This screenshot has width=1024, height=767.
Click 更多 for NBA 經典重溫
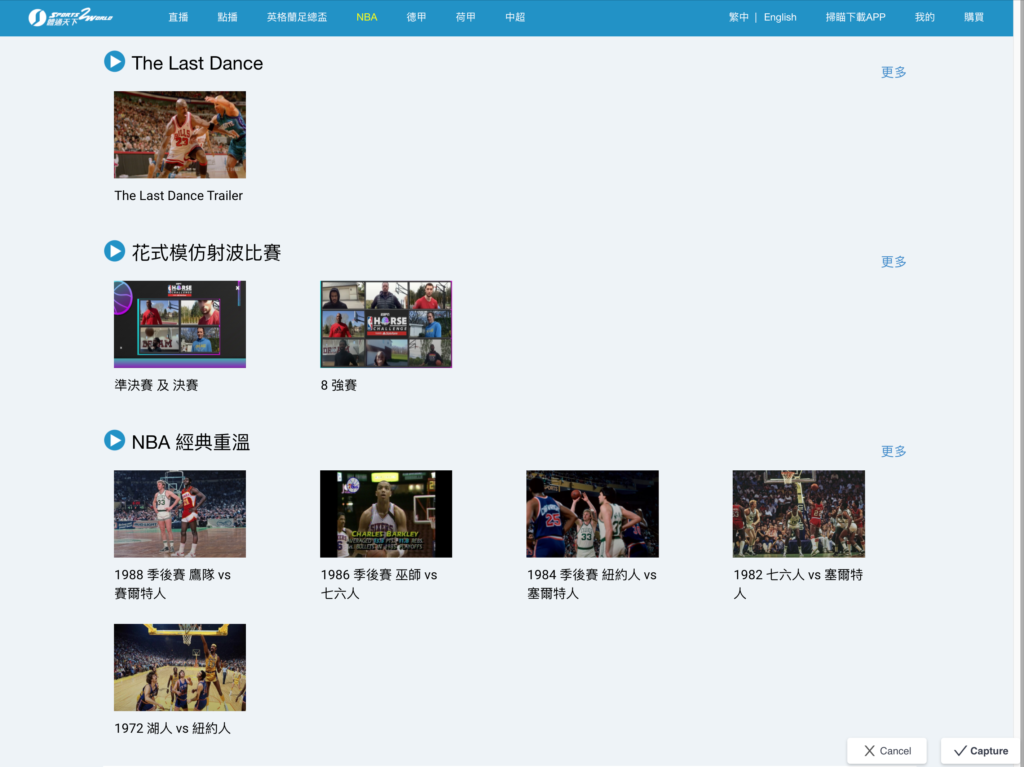click(893, 451)
